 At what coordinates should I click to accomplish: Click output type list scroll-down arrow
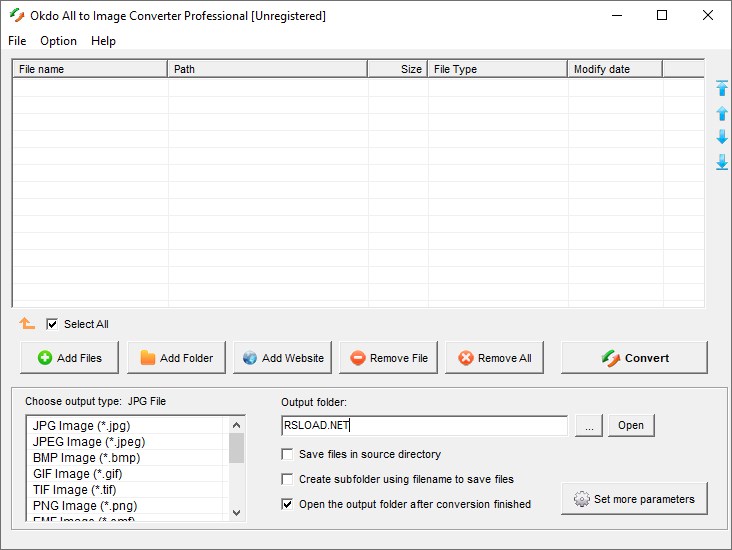tap(236, 513)
